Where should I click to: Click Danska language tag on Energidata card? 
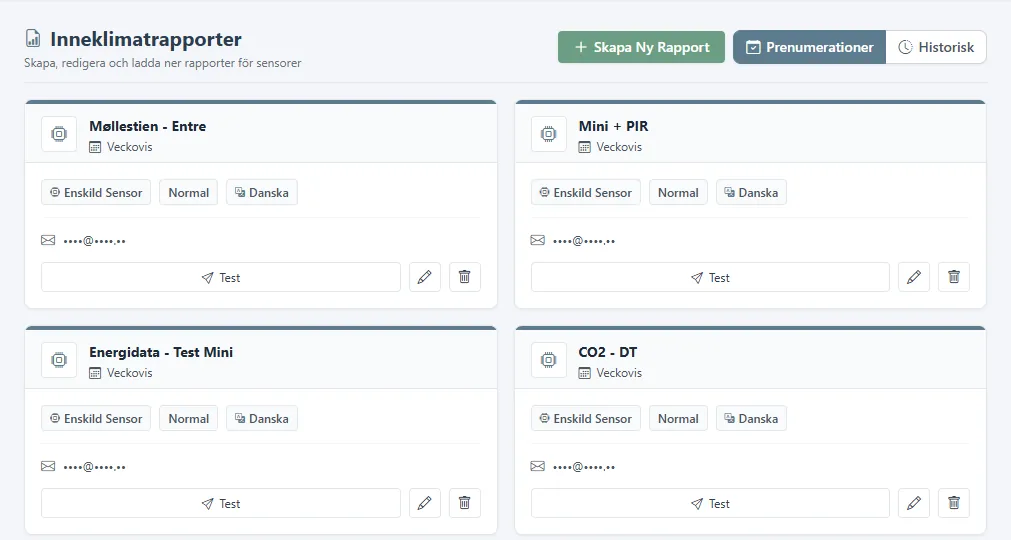coord(262,419)
